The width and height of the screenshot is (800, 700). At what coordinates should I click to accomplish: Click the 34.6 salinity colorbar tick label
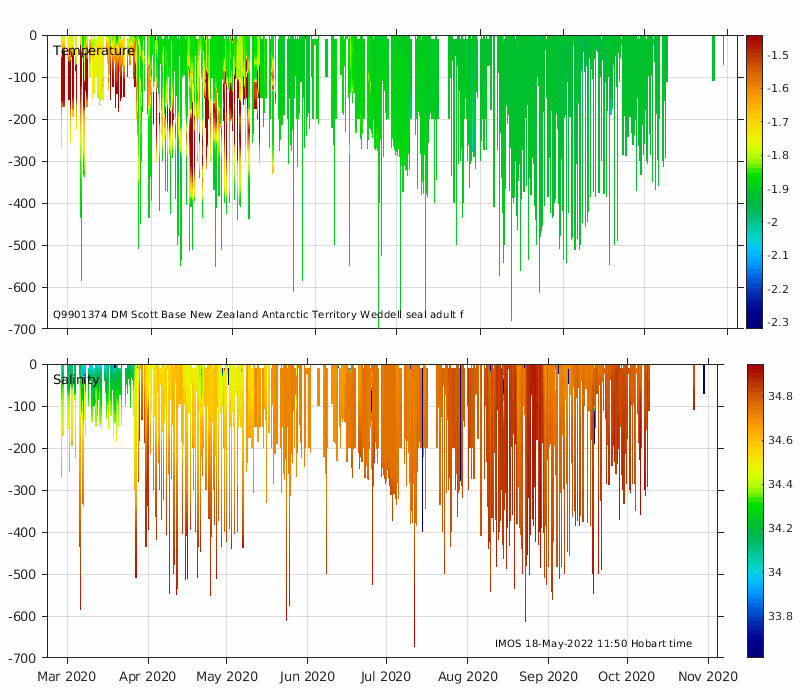pyautogui.click(x=781, y=440)
